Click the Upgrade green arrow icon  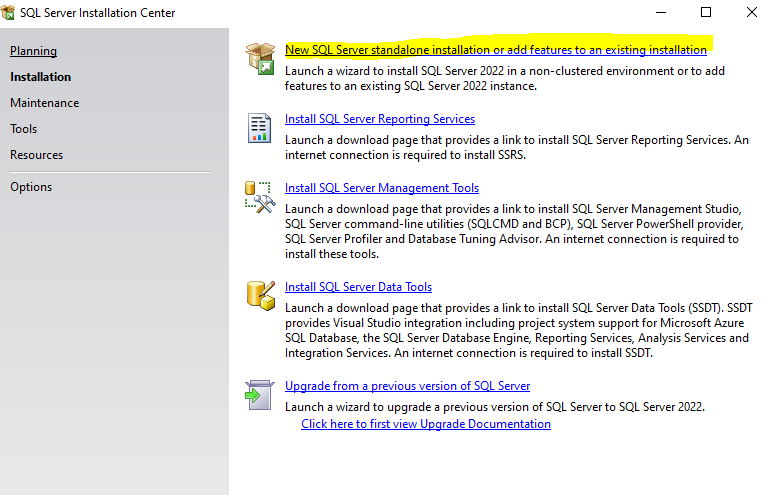tap(259, 395)
